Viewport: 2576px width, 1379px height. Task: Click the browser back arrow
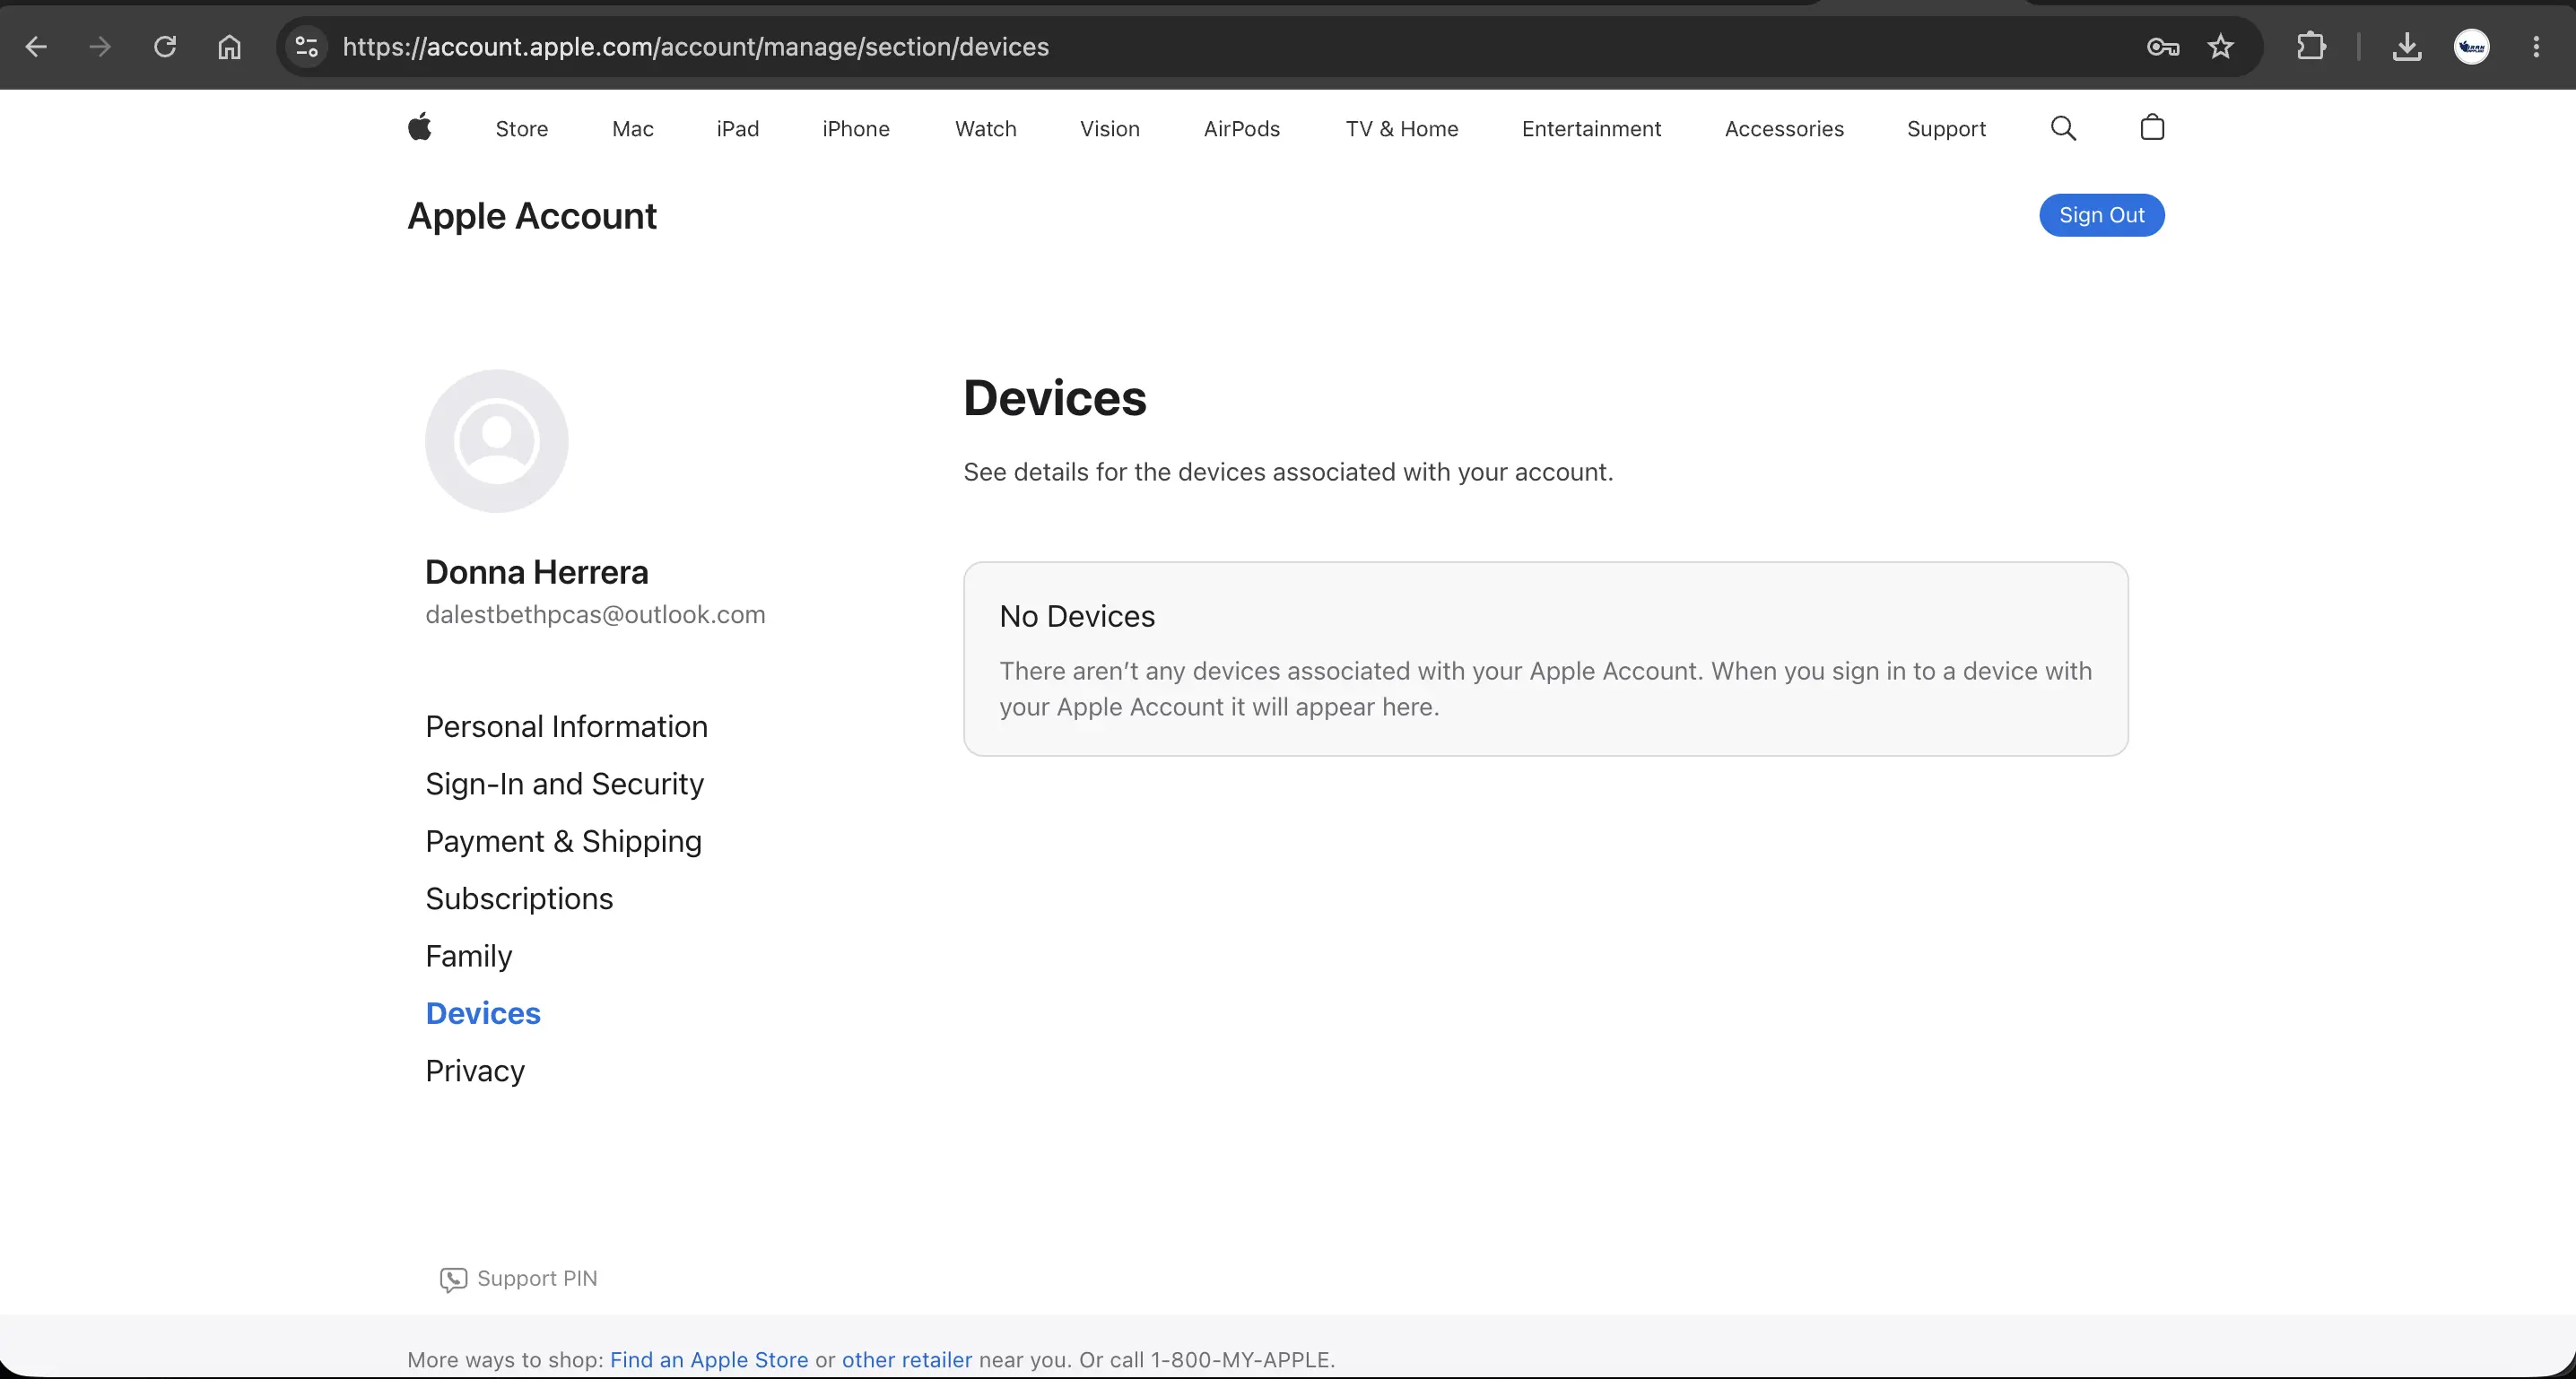pyautogui.click(x=36, y=47)
